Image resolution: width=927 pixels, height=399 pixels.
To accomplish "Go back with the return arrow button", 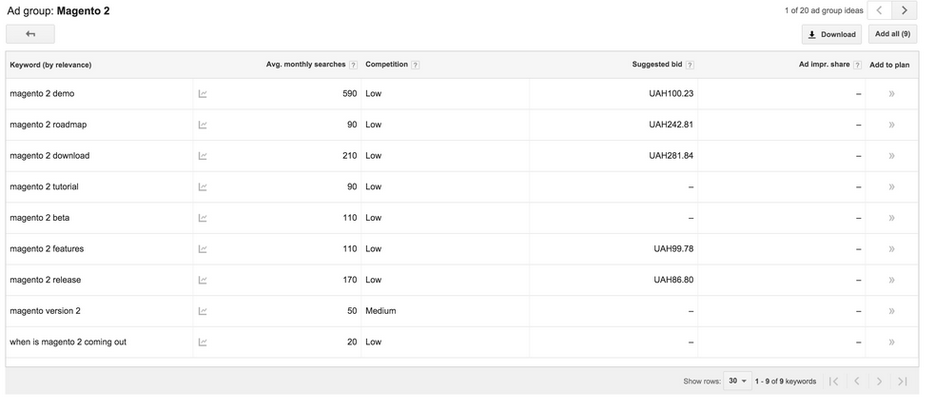I will [30, 34].
